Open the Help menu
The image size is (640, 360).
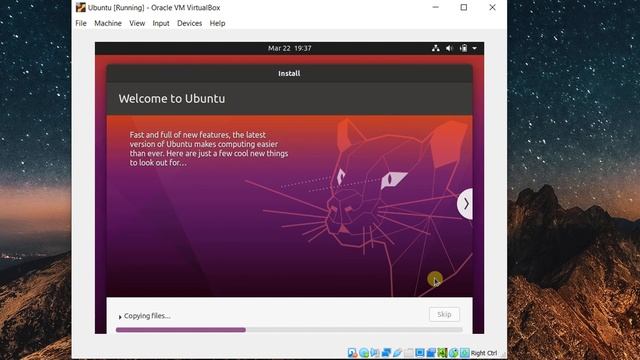(x=218, y=23)
